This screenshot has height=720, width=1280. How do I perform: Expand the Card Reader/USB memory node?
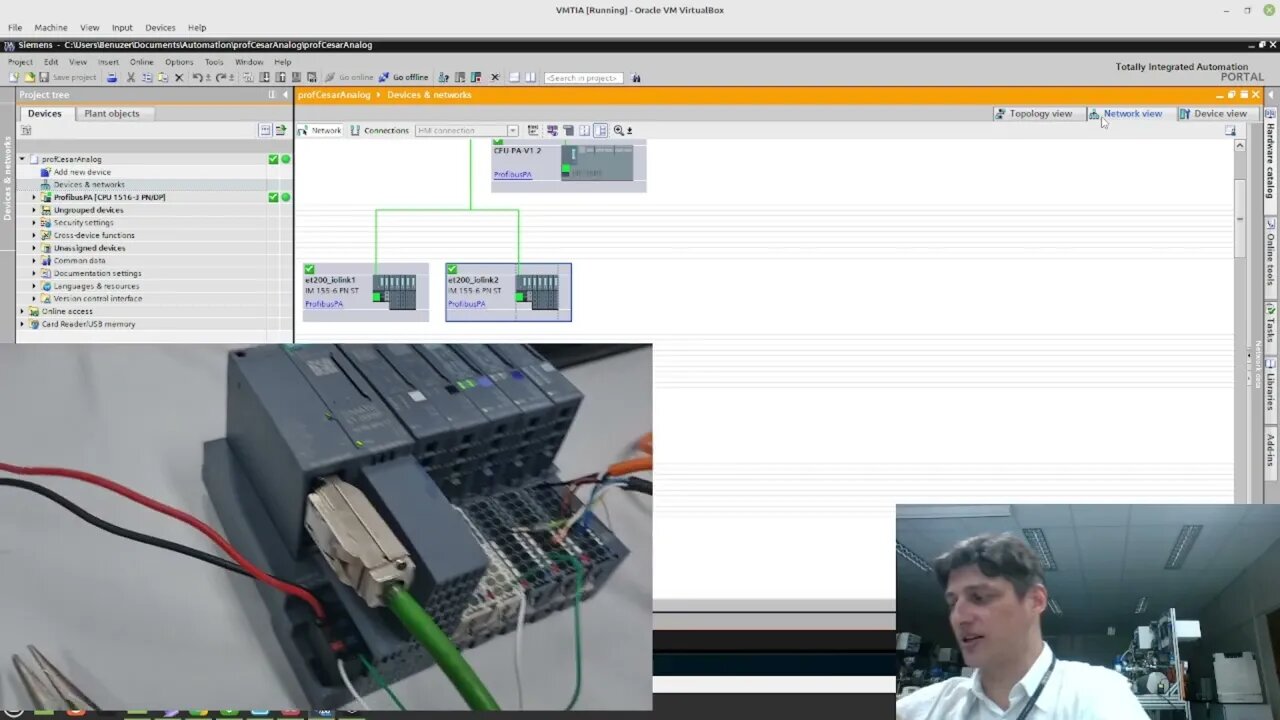click(x=22, y=324)
